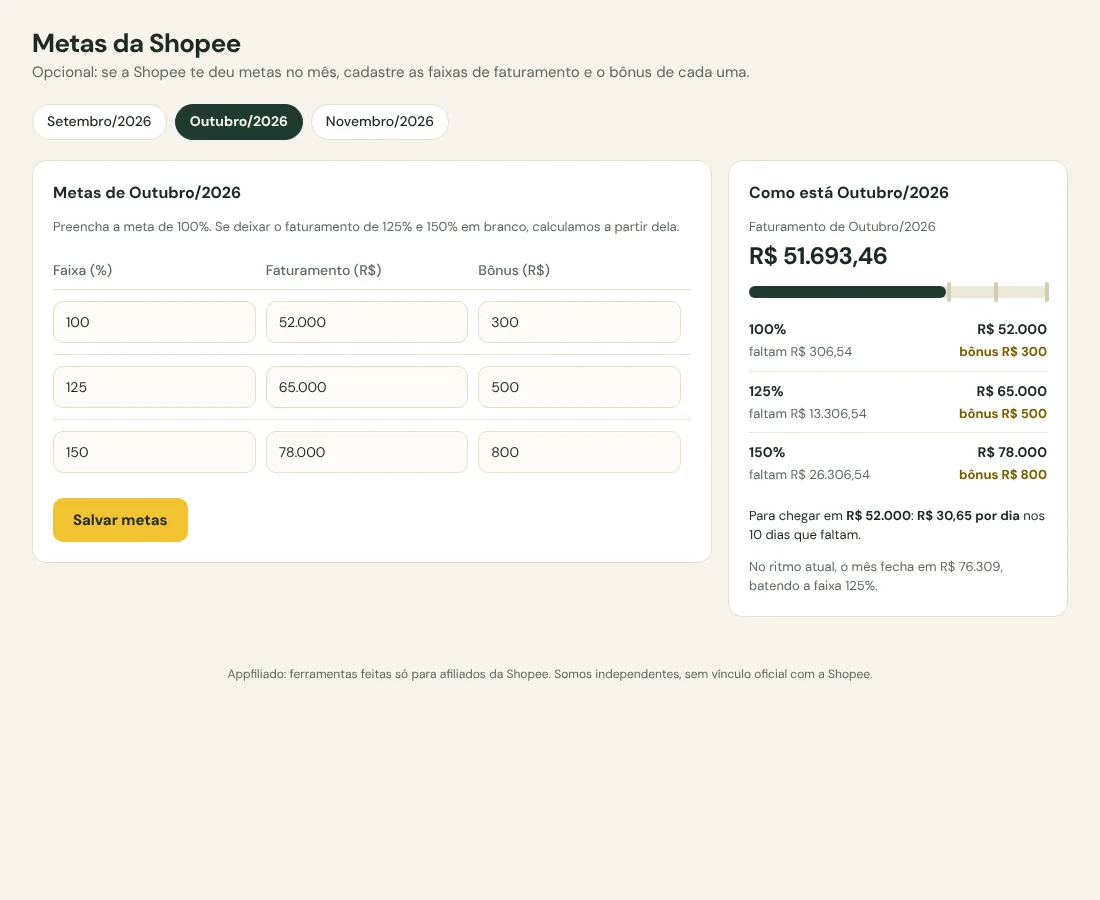Click the R$ 52.000 target in summary
1100x900 pixels.
[1012, 329]
